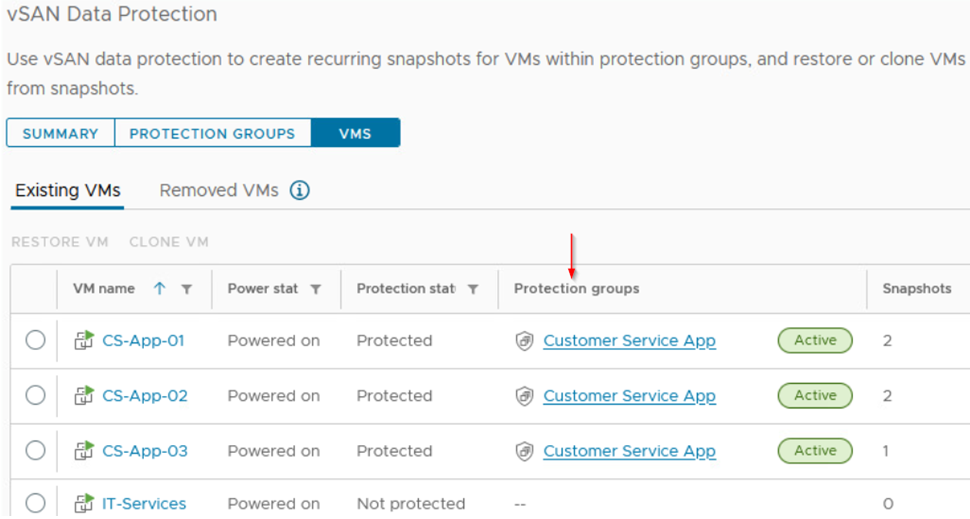Select the CS-App-01 radio button
This screenshot has width=970, height=519.
[35, 340]
